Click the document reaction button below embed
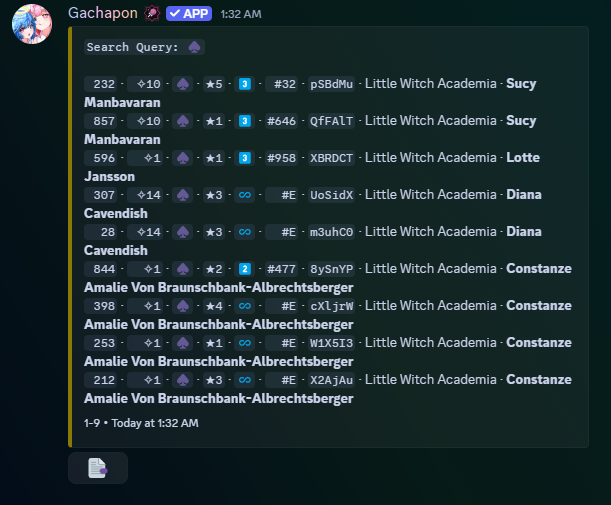 coord(98,468)
